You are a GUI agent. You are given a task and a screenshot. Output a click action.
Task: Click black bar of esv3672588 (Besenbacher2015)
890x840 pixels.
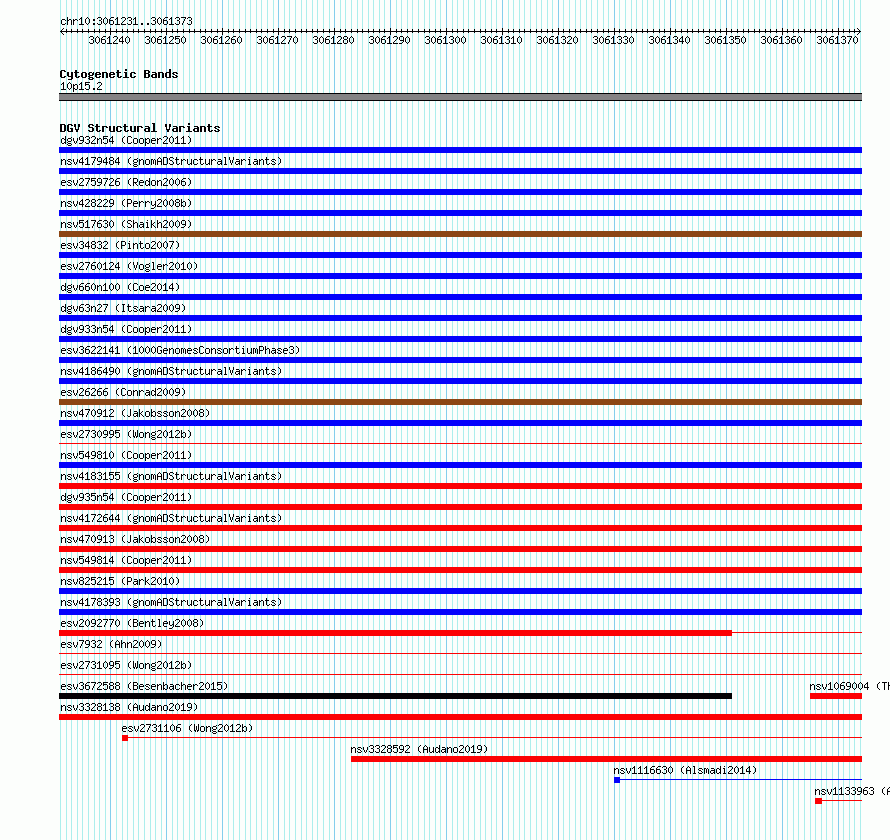[396, 696]
